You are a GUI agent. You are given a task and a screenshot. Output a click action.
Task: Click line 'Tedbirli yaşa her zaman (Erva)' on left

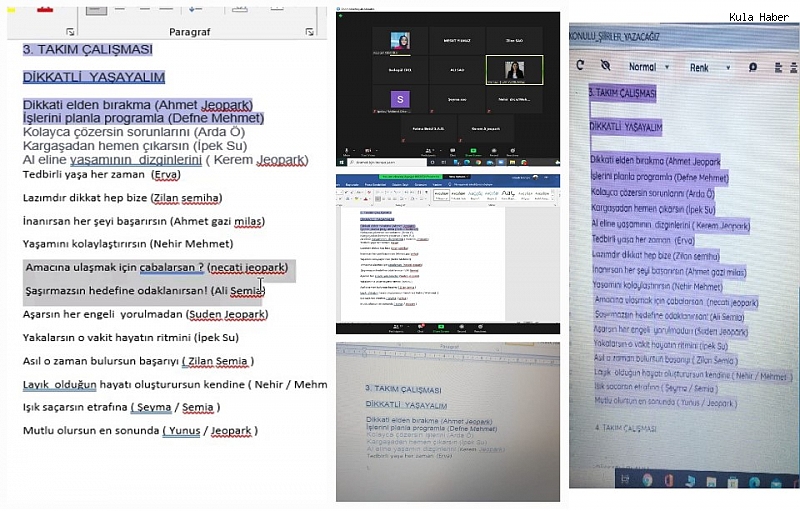102,174
